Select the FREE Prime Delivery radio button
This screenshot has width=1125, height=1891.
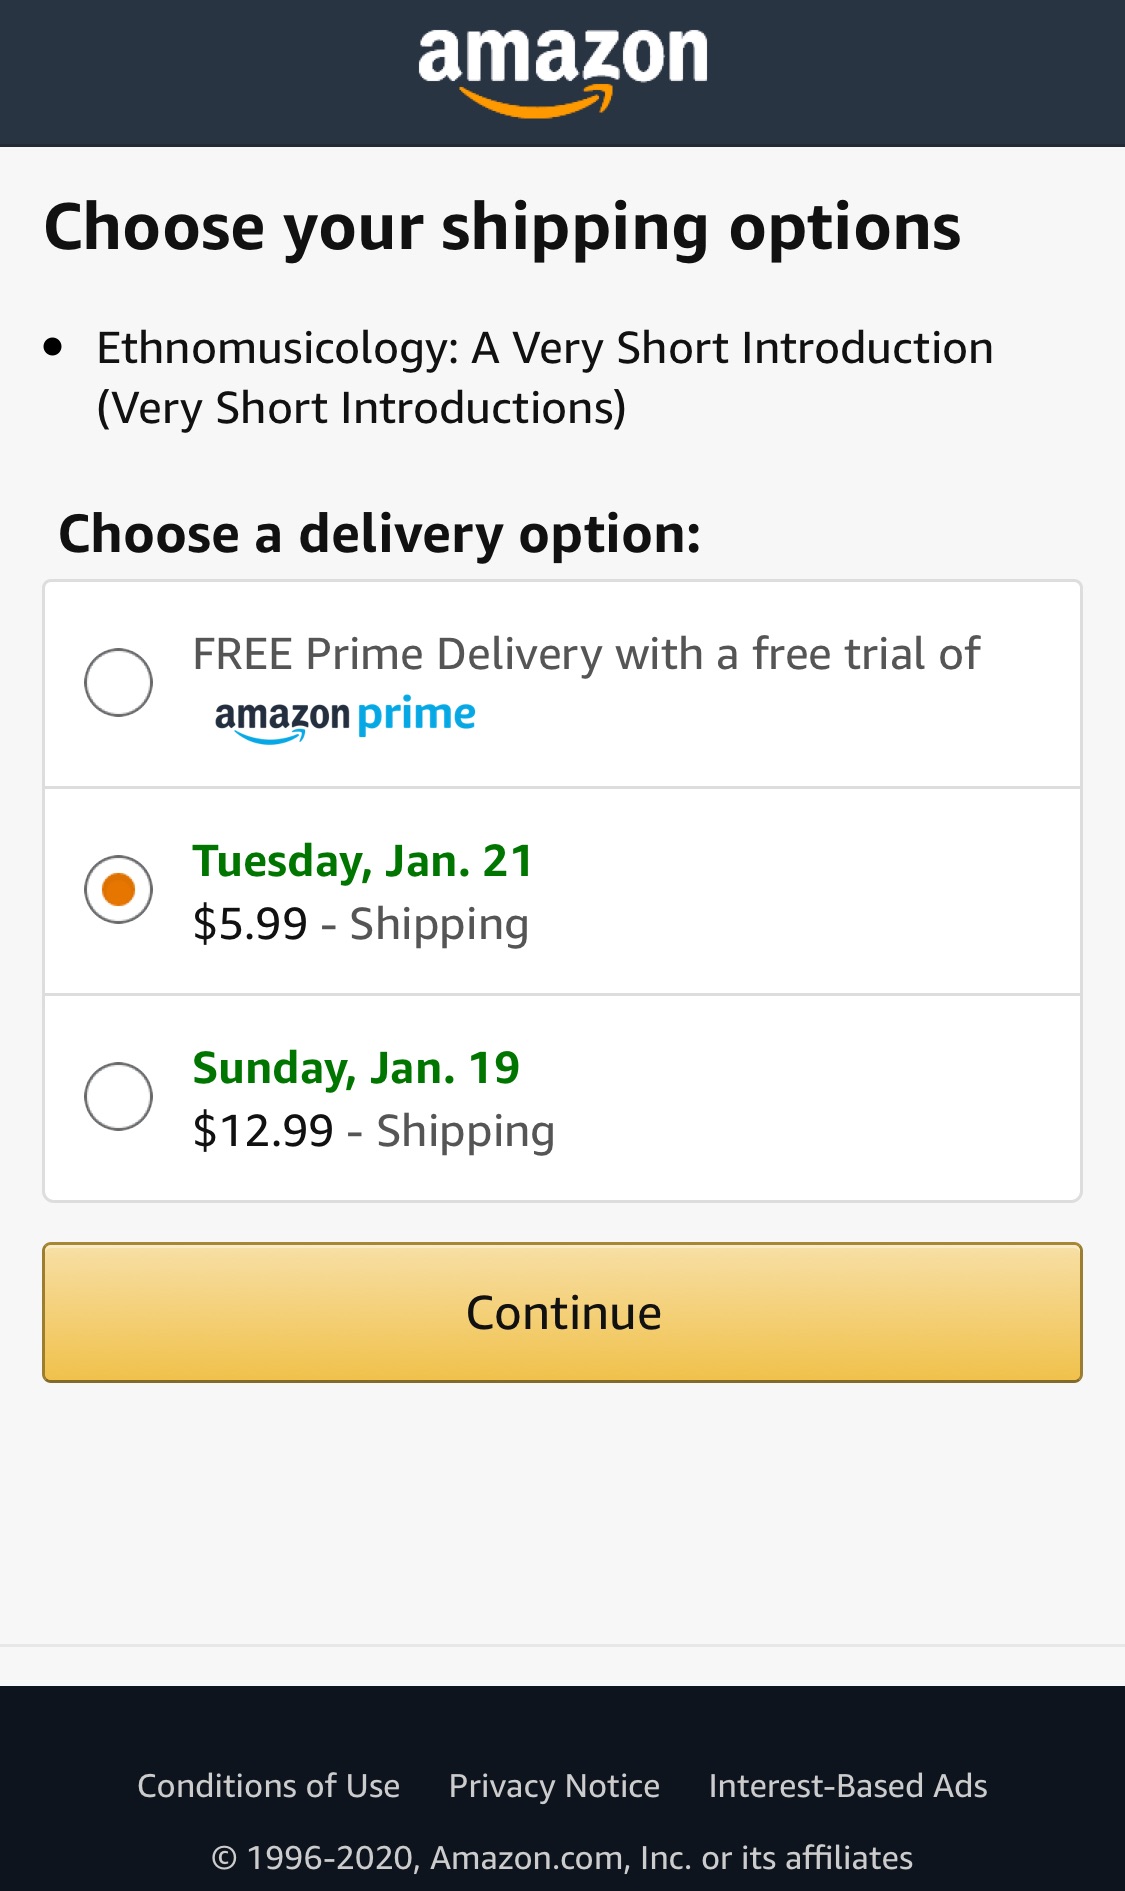click(x=119, y=683)
